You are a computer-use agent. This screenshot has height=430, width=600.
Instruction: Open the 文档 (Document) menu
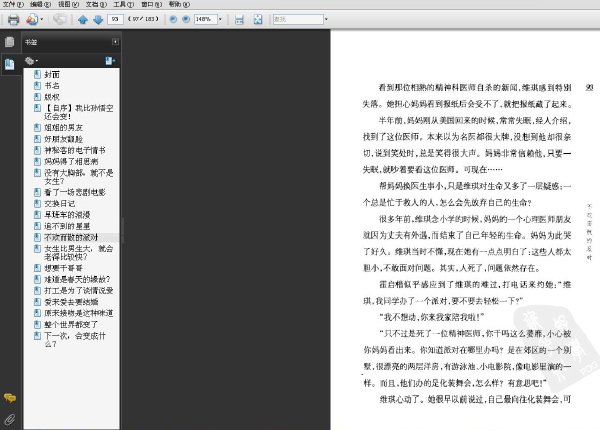click(x=96, y=4)
